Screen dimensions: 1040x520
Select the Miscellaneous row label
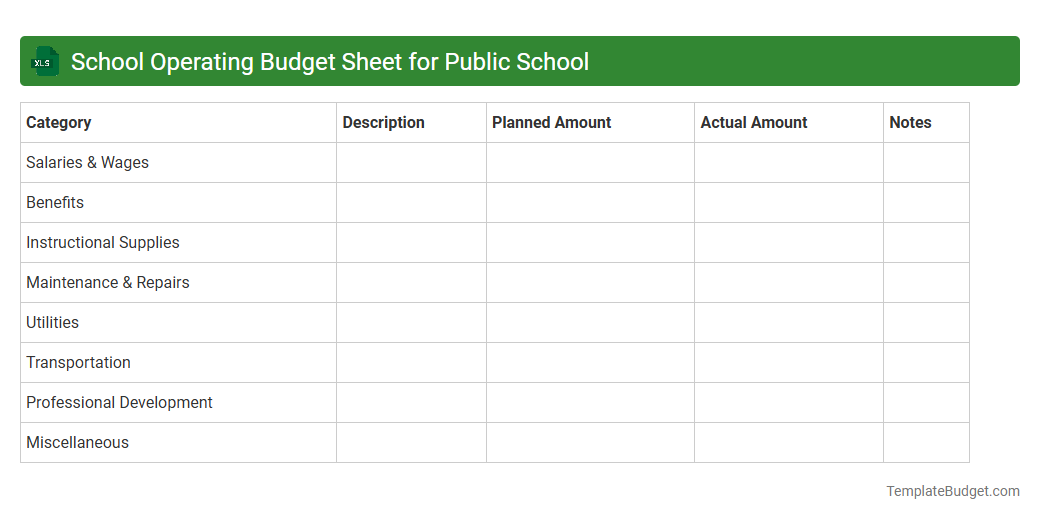(78, 442)
